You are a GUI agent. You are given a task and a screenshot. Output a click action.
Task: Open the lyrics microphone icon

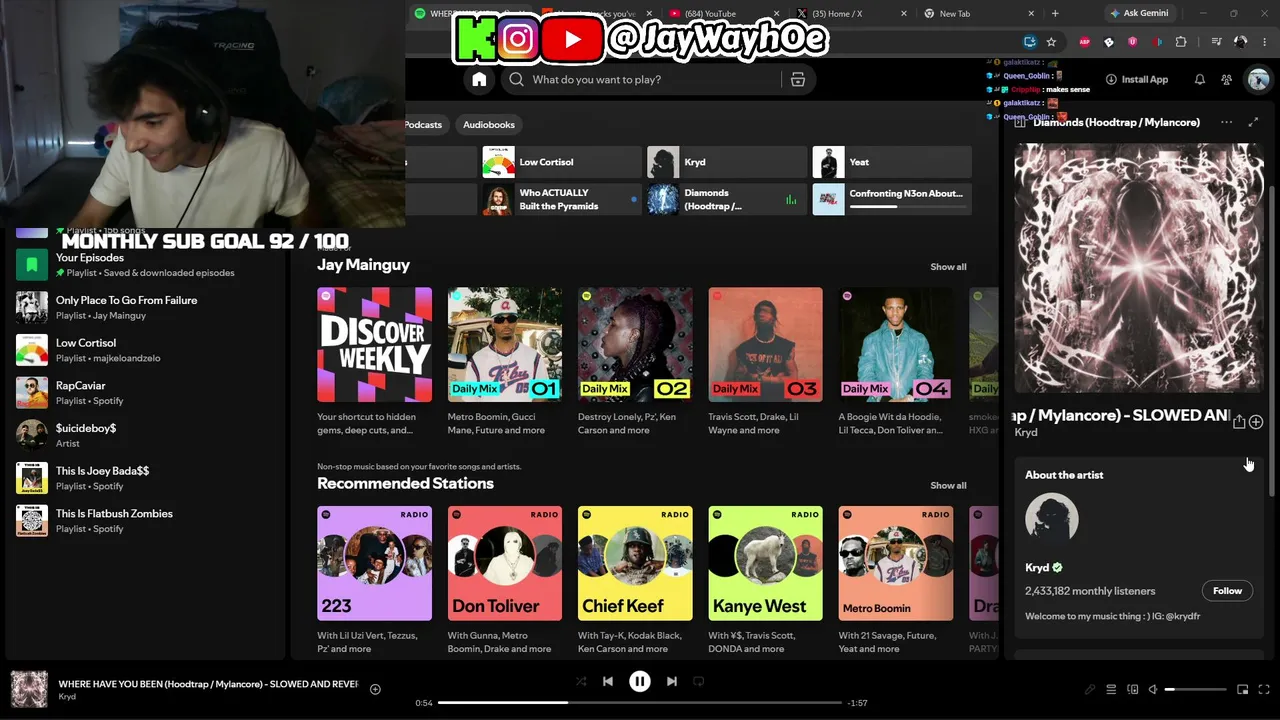[x=1090, y=689]
